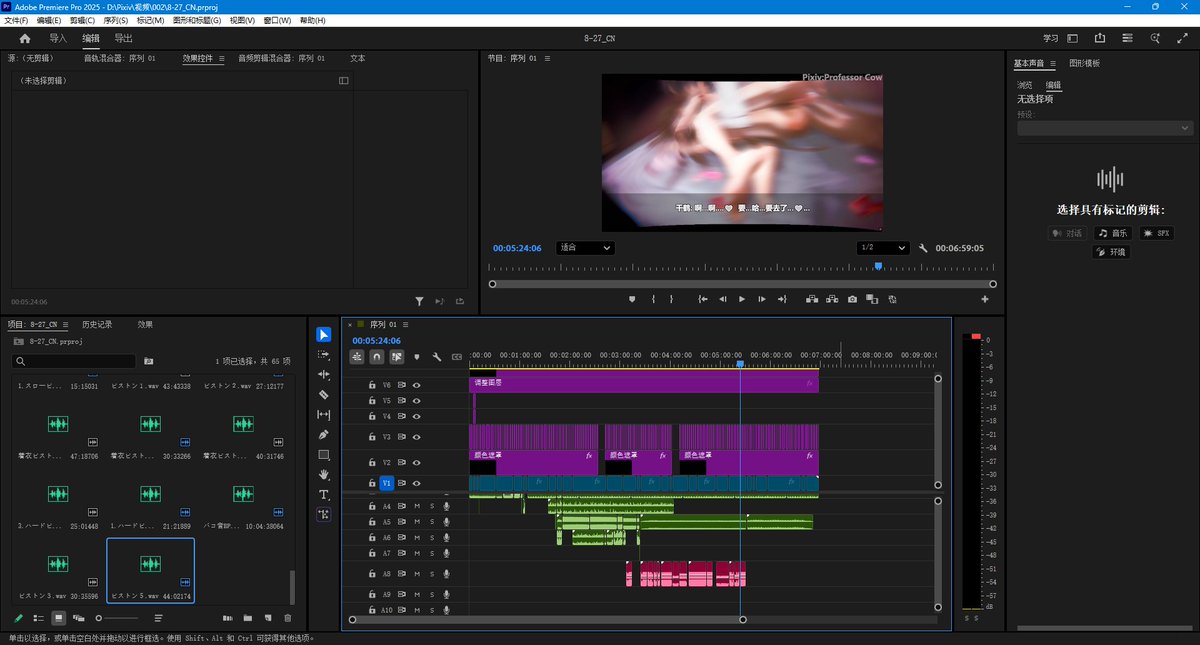Open the filter bin search icon
The image size is (1200, 645).
click(149, 361)
